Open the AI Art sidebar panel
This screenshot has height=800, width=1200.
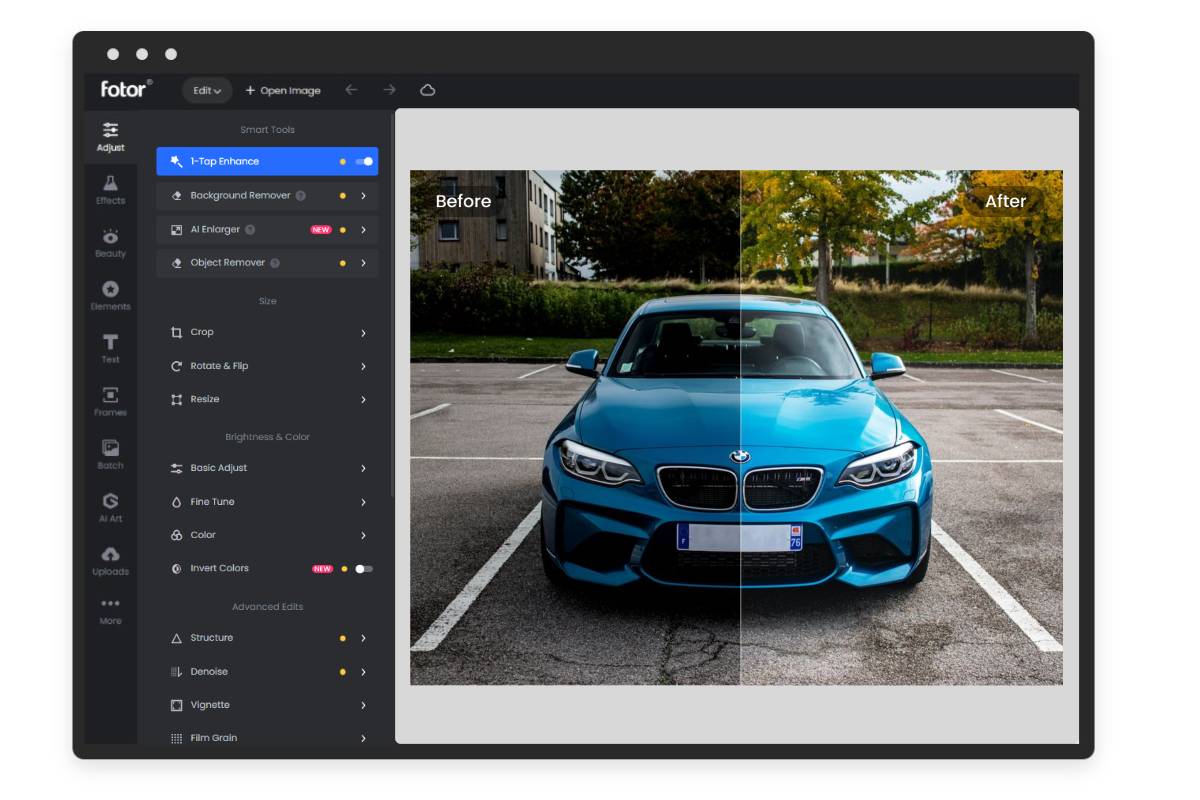point(110,508)
